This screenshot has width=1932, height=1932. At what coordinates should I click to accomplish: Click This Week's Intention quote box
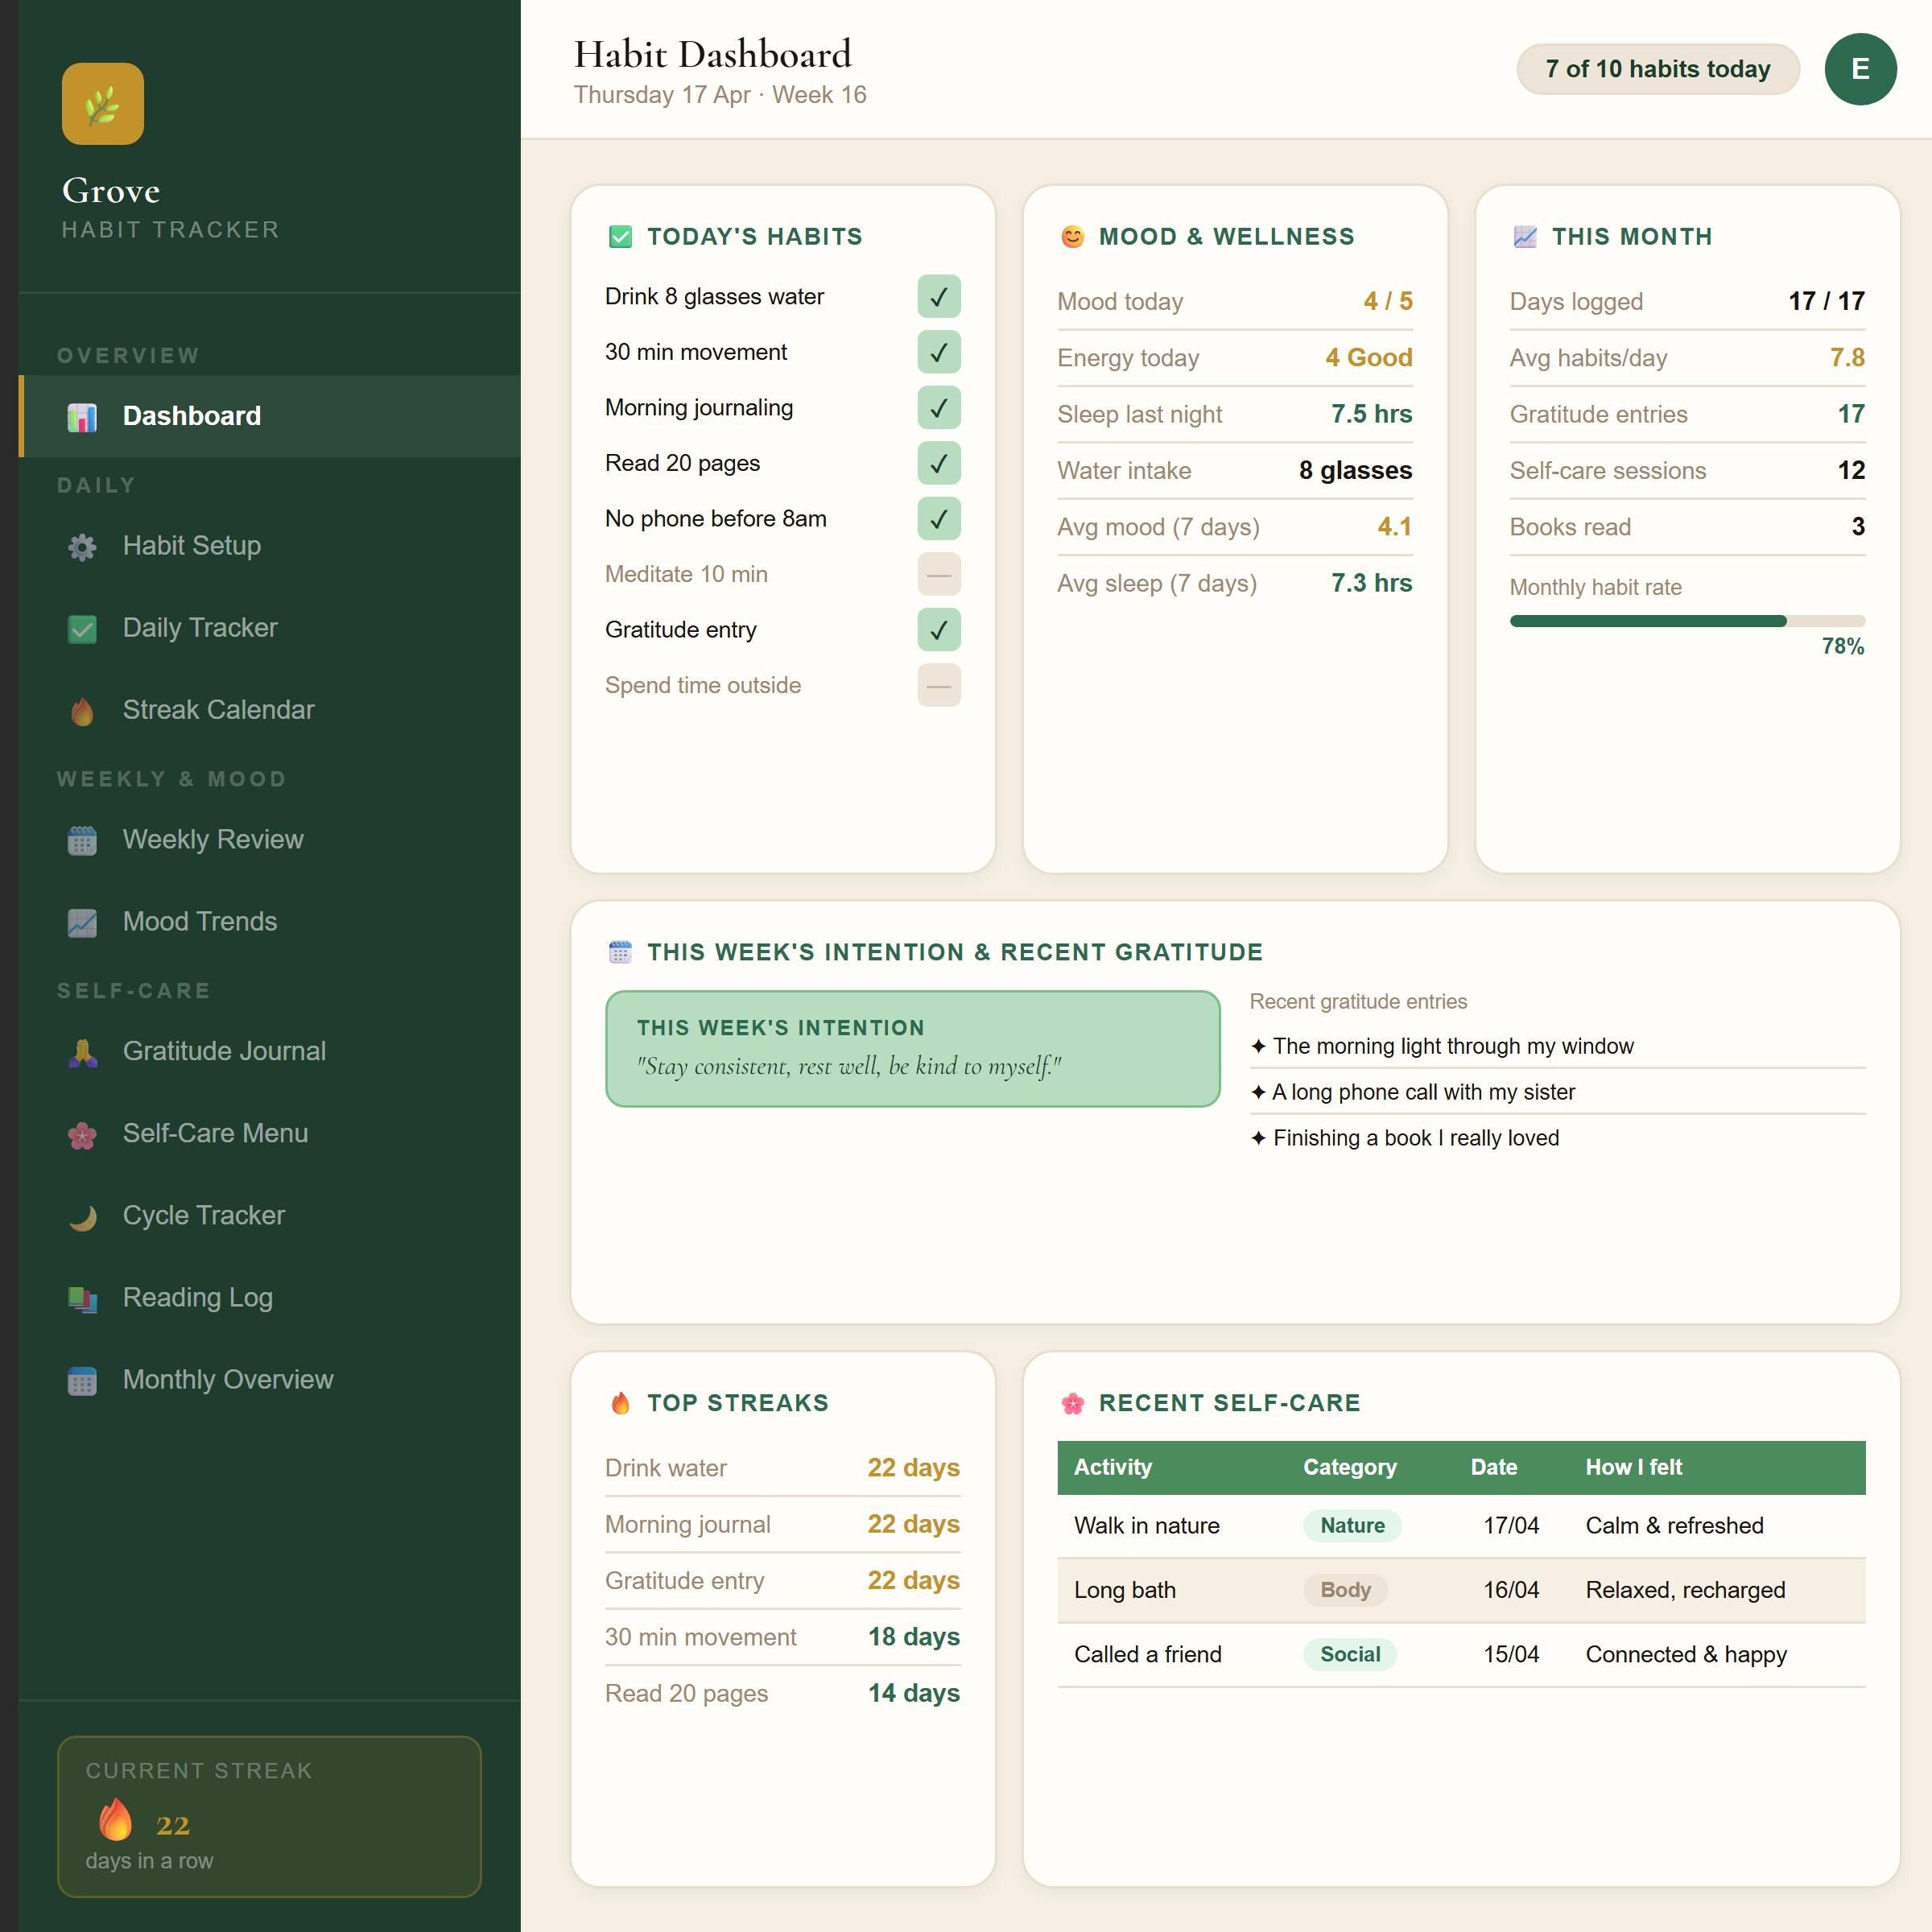913,1049
